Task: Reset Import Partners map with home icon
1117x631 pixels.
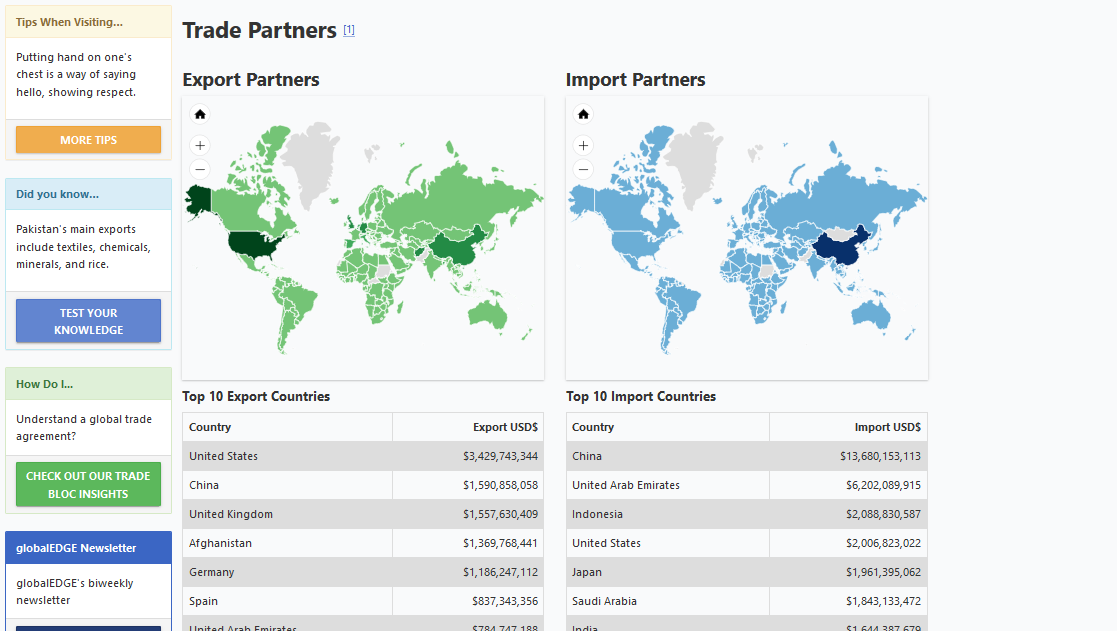Action: coord(583,114)
